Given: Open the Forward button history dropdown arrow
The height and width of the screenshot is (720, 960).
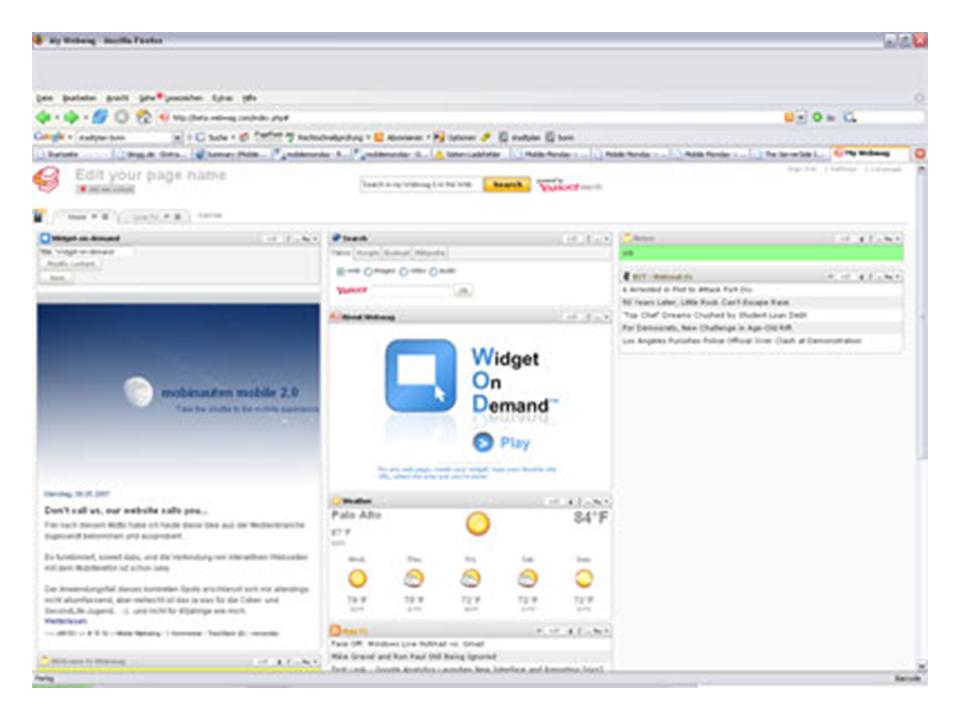Looking at the screenshot, I should 85,117.
